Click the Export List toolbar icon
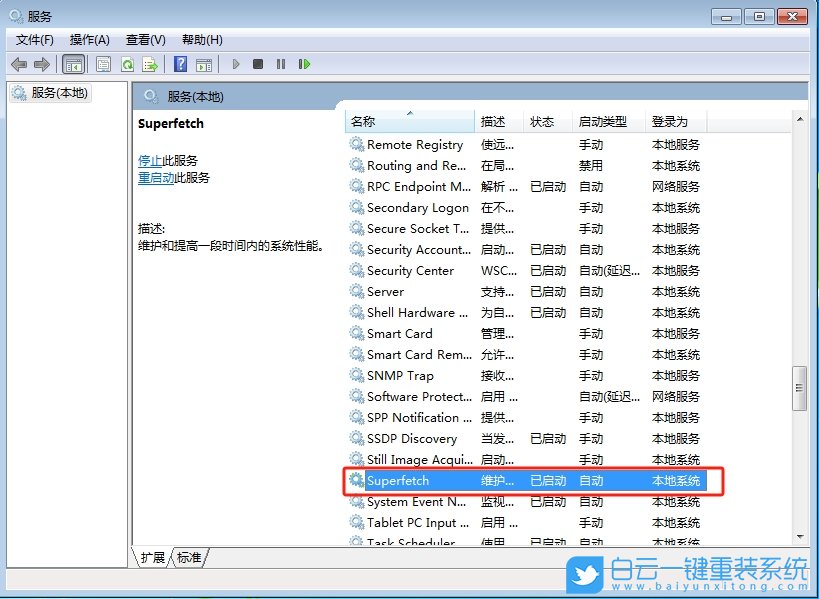 (x=151, y=64)
